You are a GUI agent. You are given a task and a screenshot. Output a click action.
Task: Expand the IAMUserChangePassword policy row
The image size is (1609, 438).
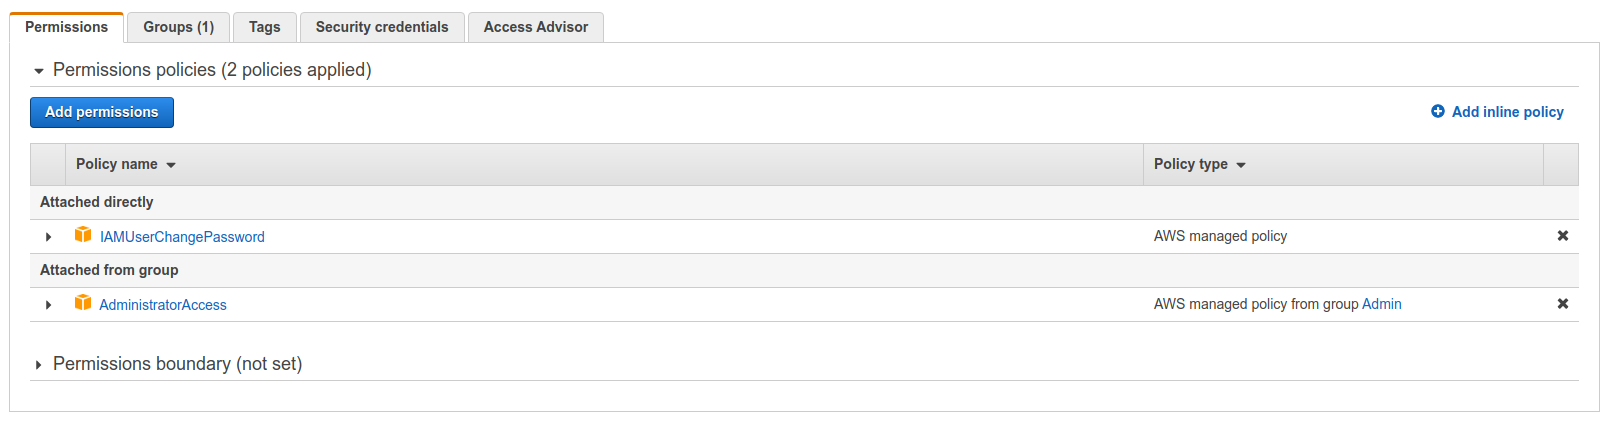click(x=48, y=237)
